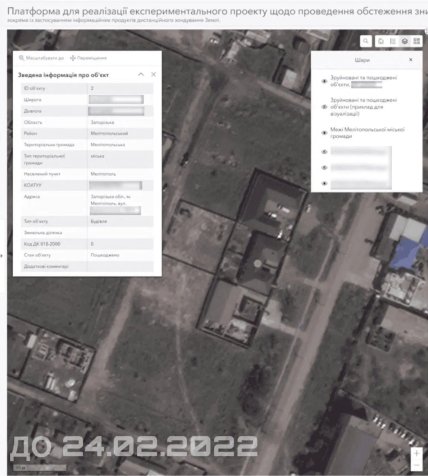The height and width of the screenshot is (476, 428).
Task: Click the Мелітопольський value in Район row
Action: [109, 133]
